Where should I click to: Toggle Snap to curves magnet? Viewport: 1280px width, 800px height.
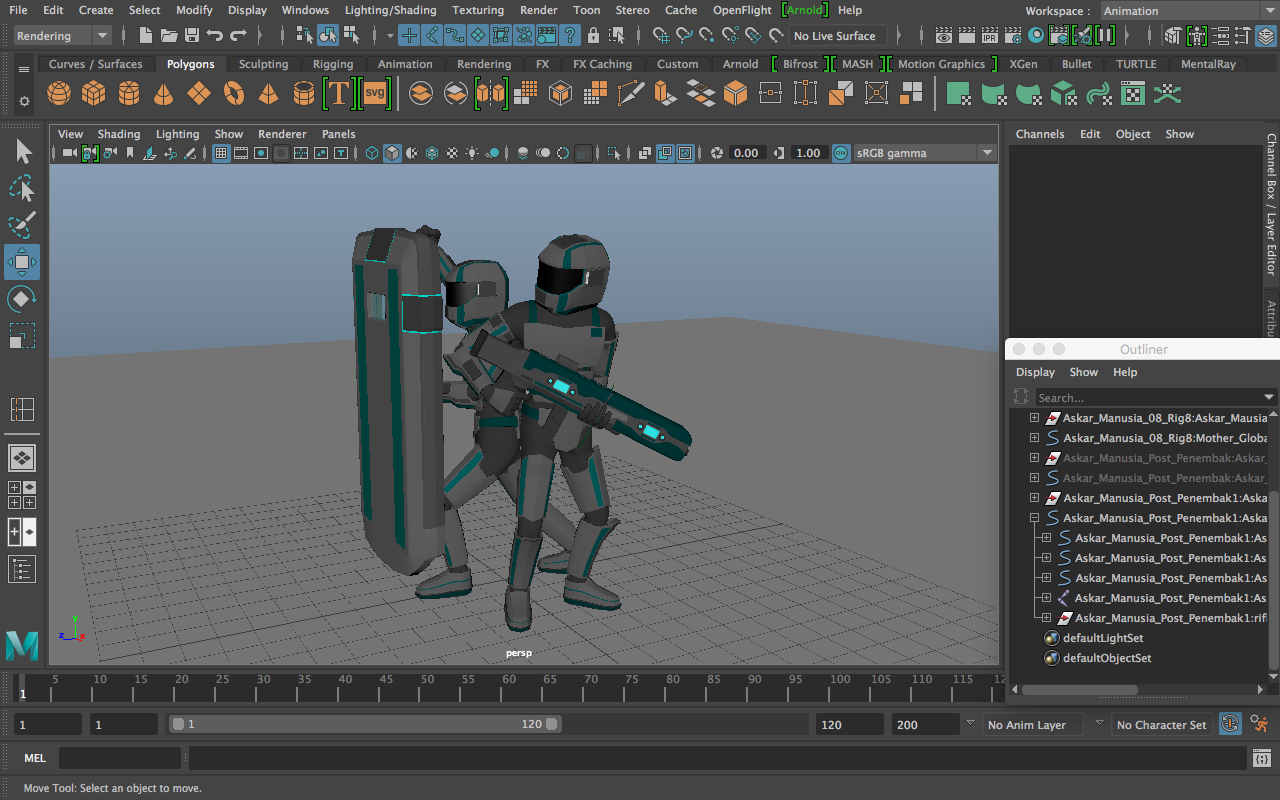coord(685,36)
